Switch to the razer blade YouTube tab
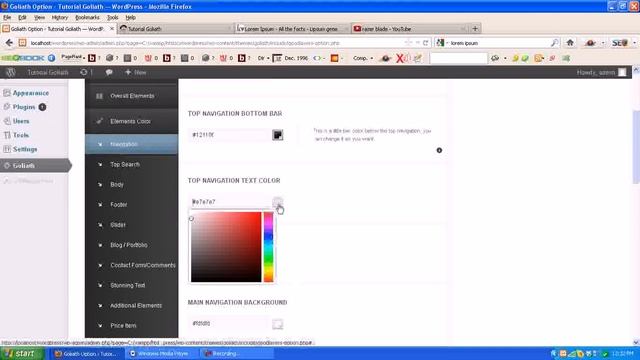This screenshot has height=360, width=640. 409,29
